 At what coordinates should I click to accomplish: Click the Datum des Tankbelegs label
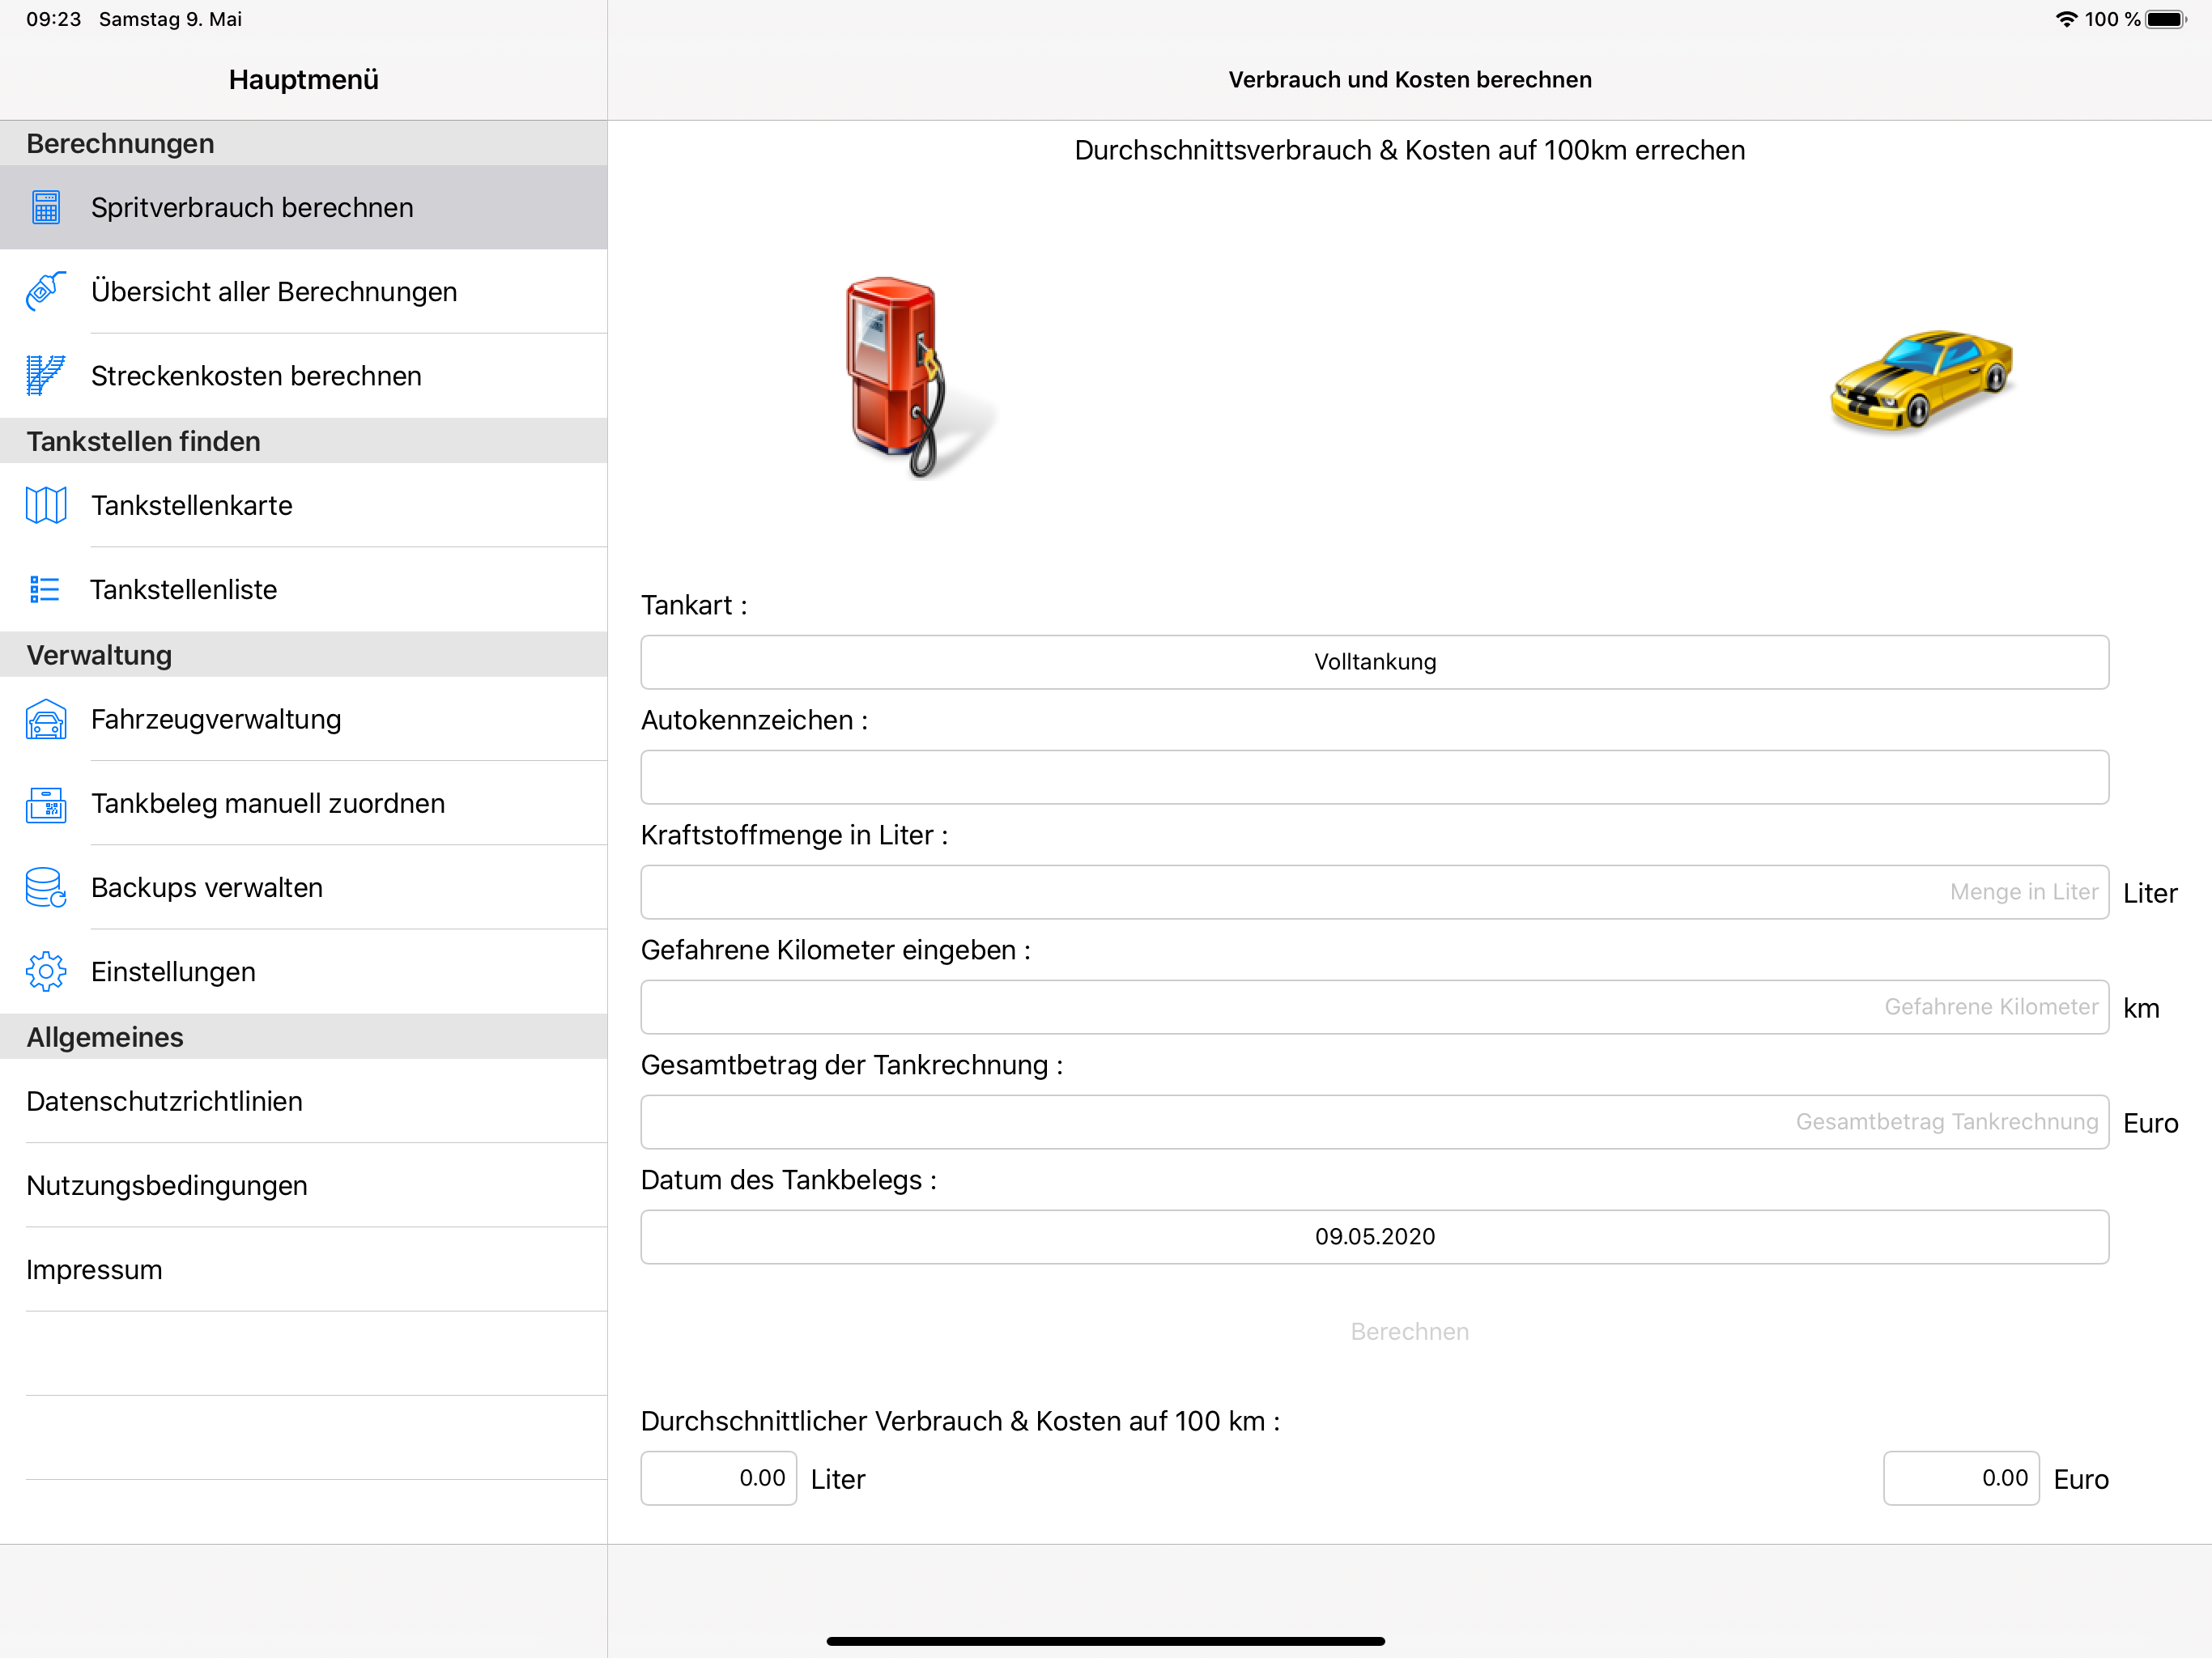click(x=789, y=1180)
